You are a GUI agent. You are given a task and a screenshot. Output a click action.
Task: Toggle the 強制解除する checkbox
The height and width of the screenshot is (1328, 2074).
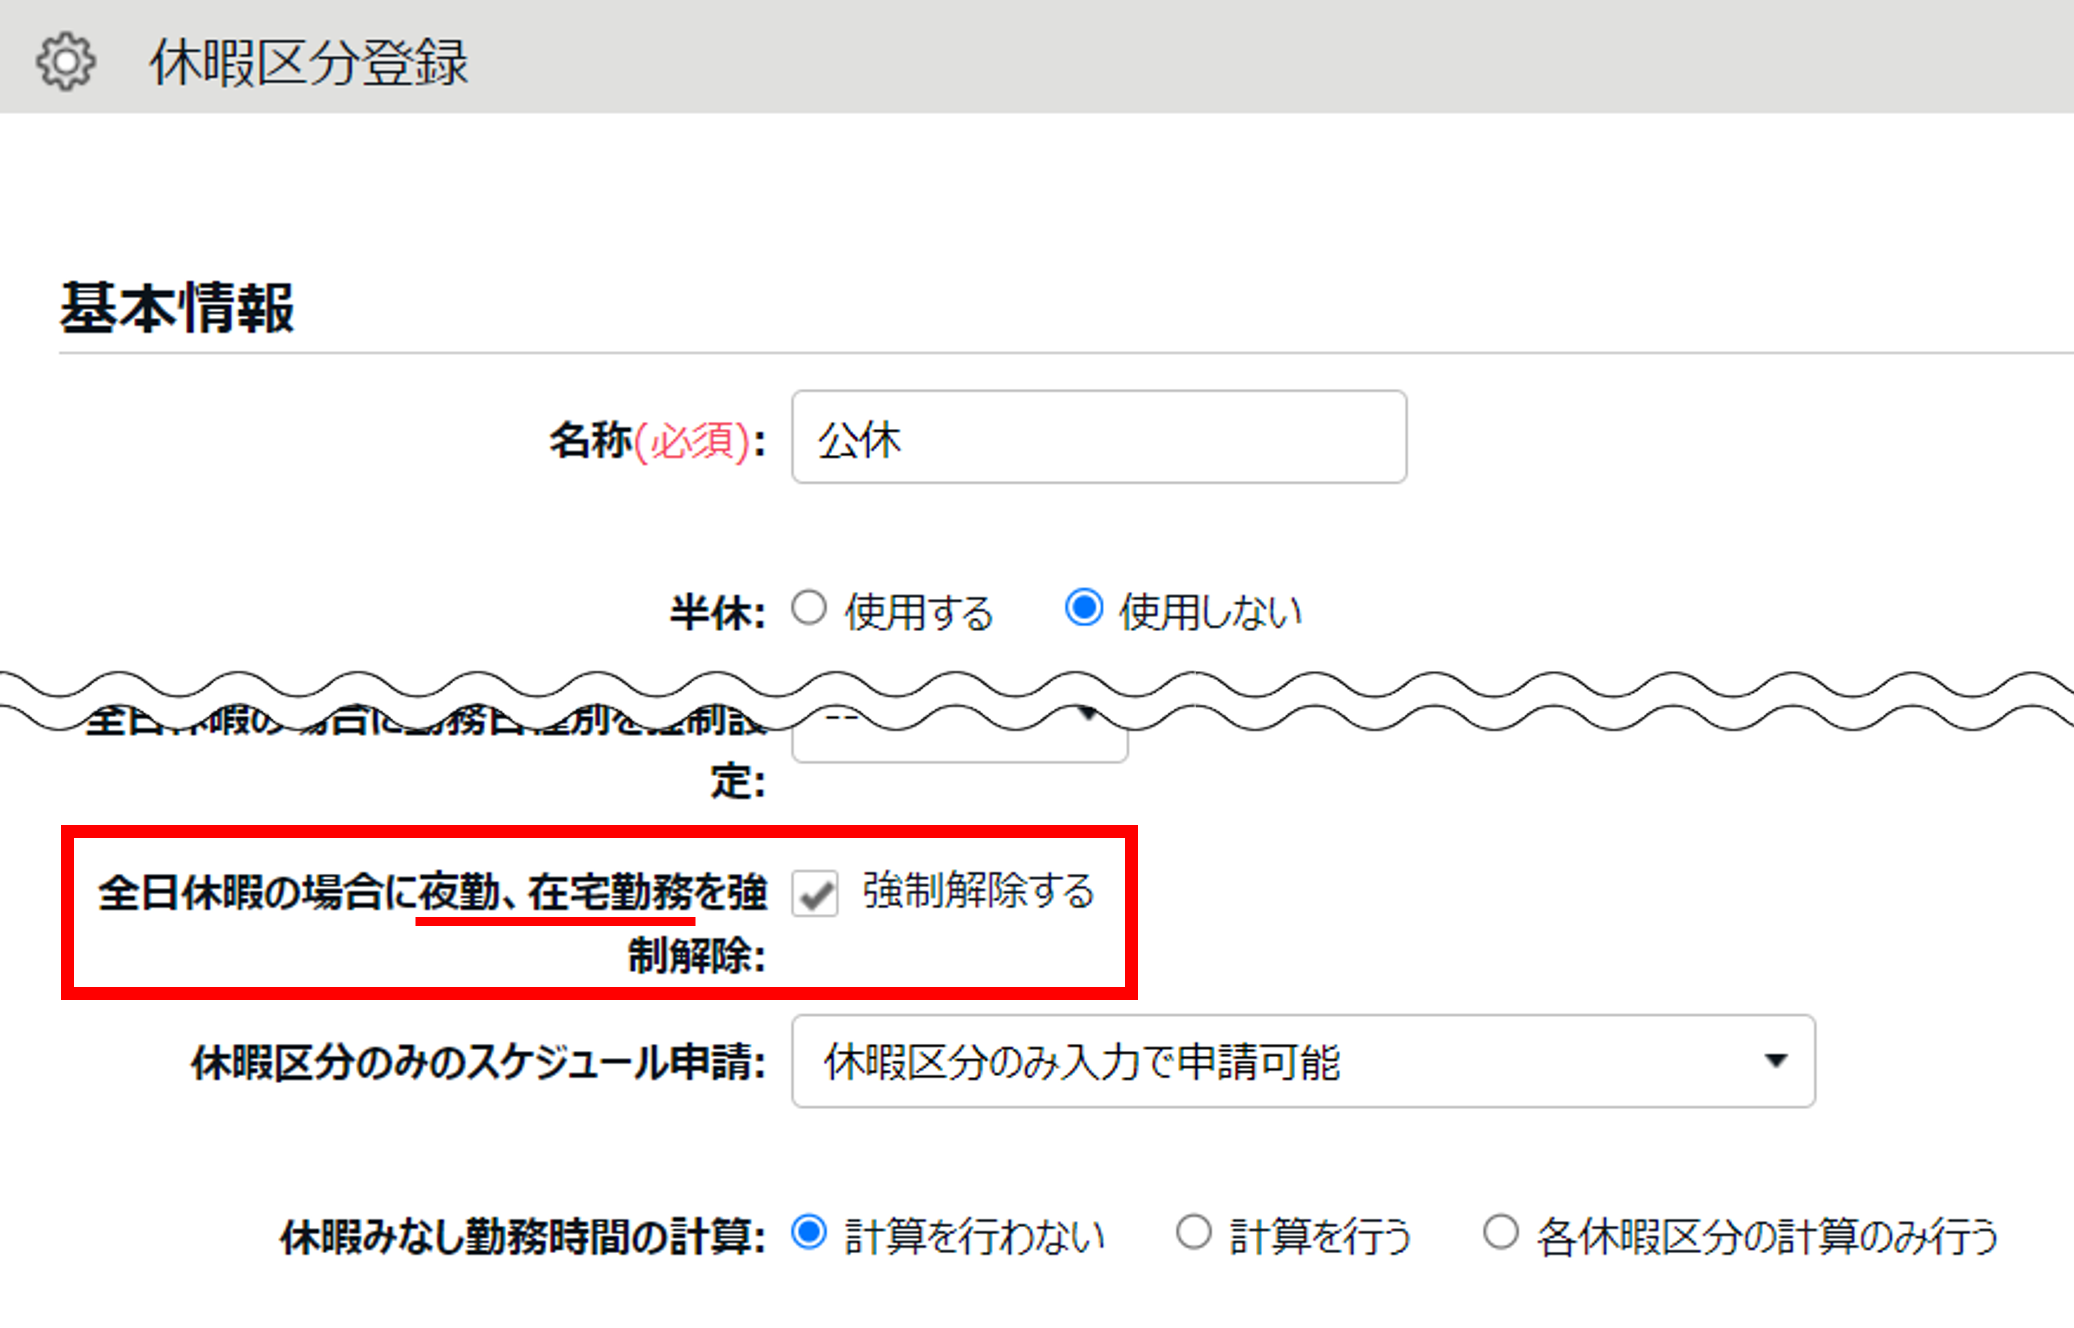pos(815,893)
